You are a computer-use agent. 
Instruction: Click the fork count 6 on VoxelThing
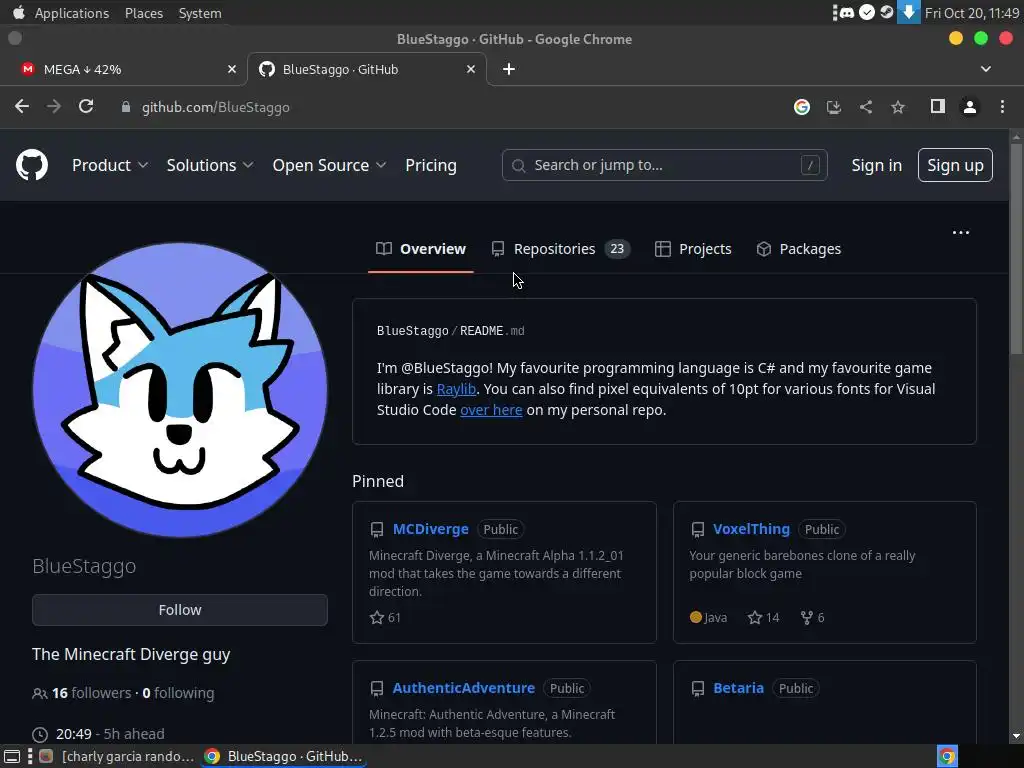pyautogui.click(x=812, y=618)
